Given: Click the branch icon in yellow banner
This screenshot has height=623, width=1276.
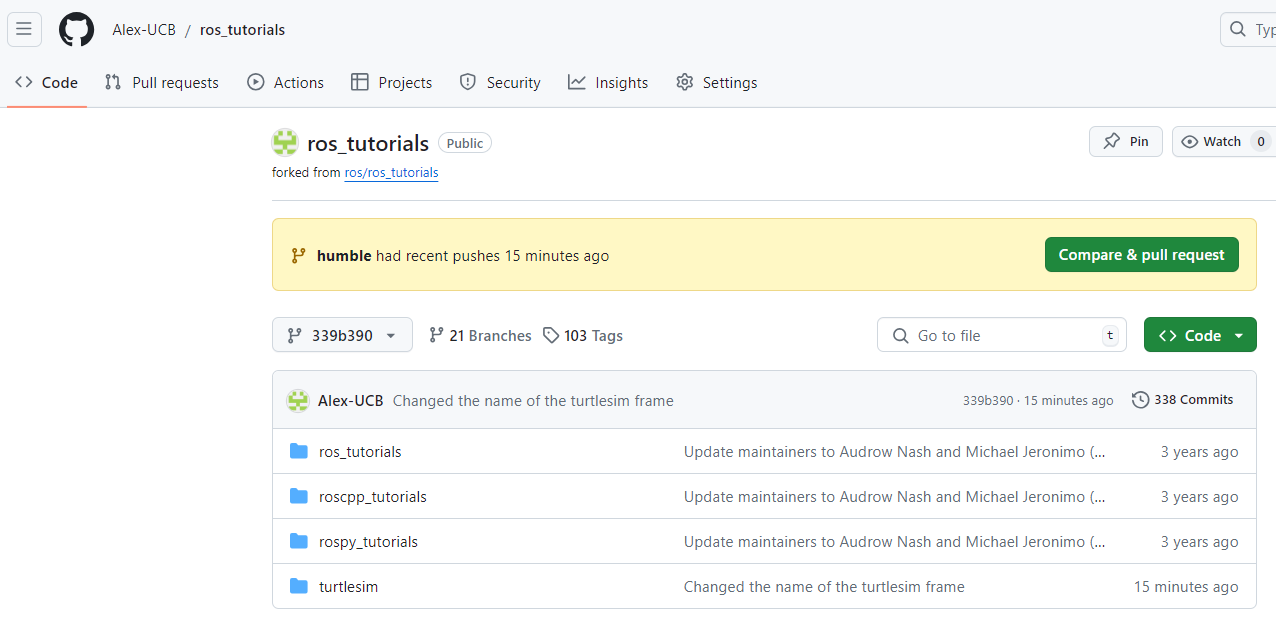Looking at the screenshot, I should (x=298, y=255).
